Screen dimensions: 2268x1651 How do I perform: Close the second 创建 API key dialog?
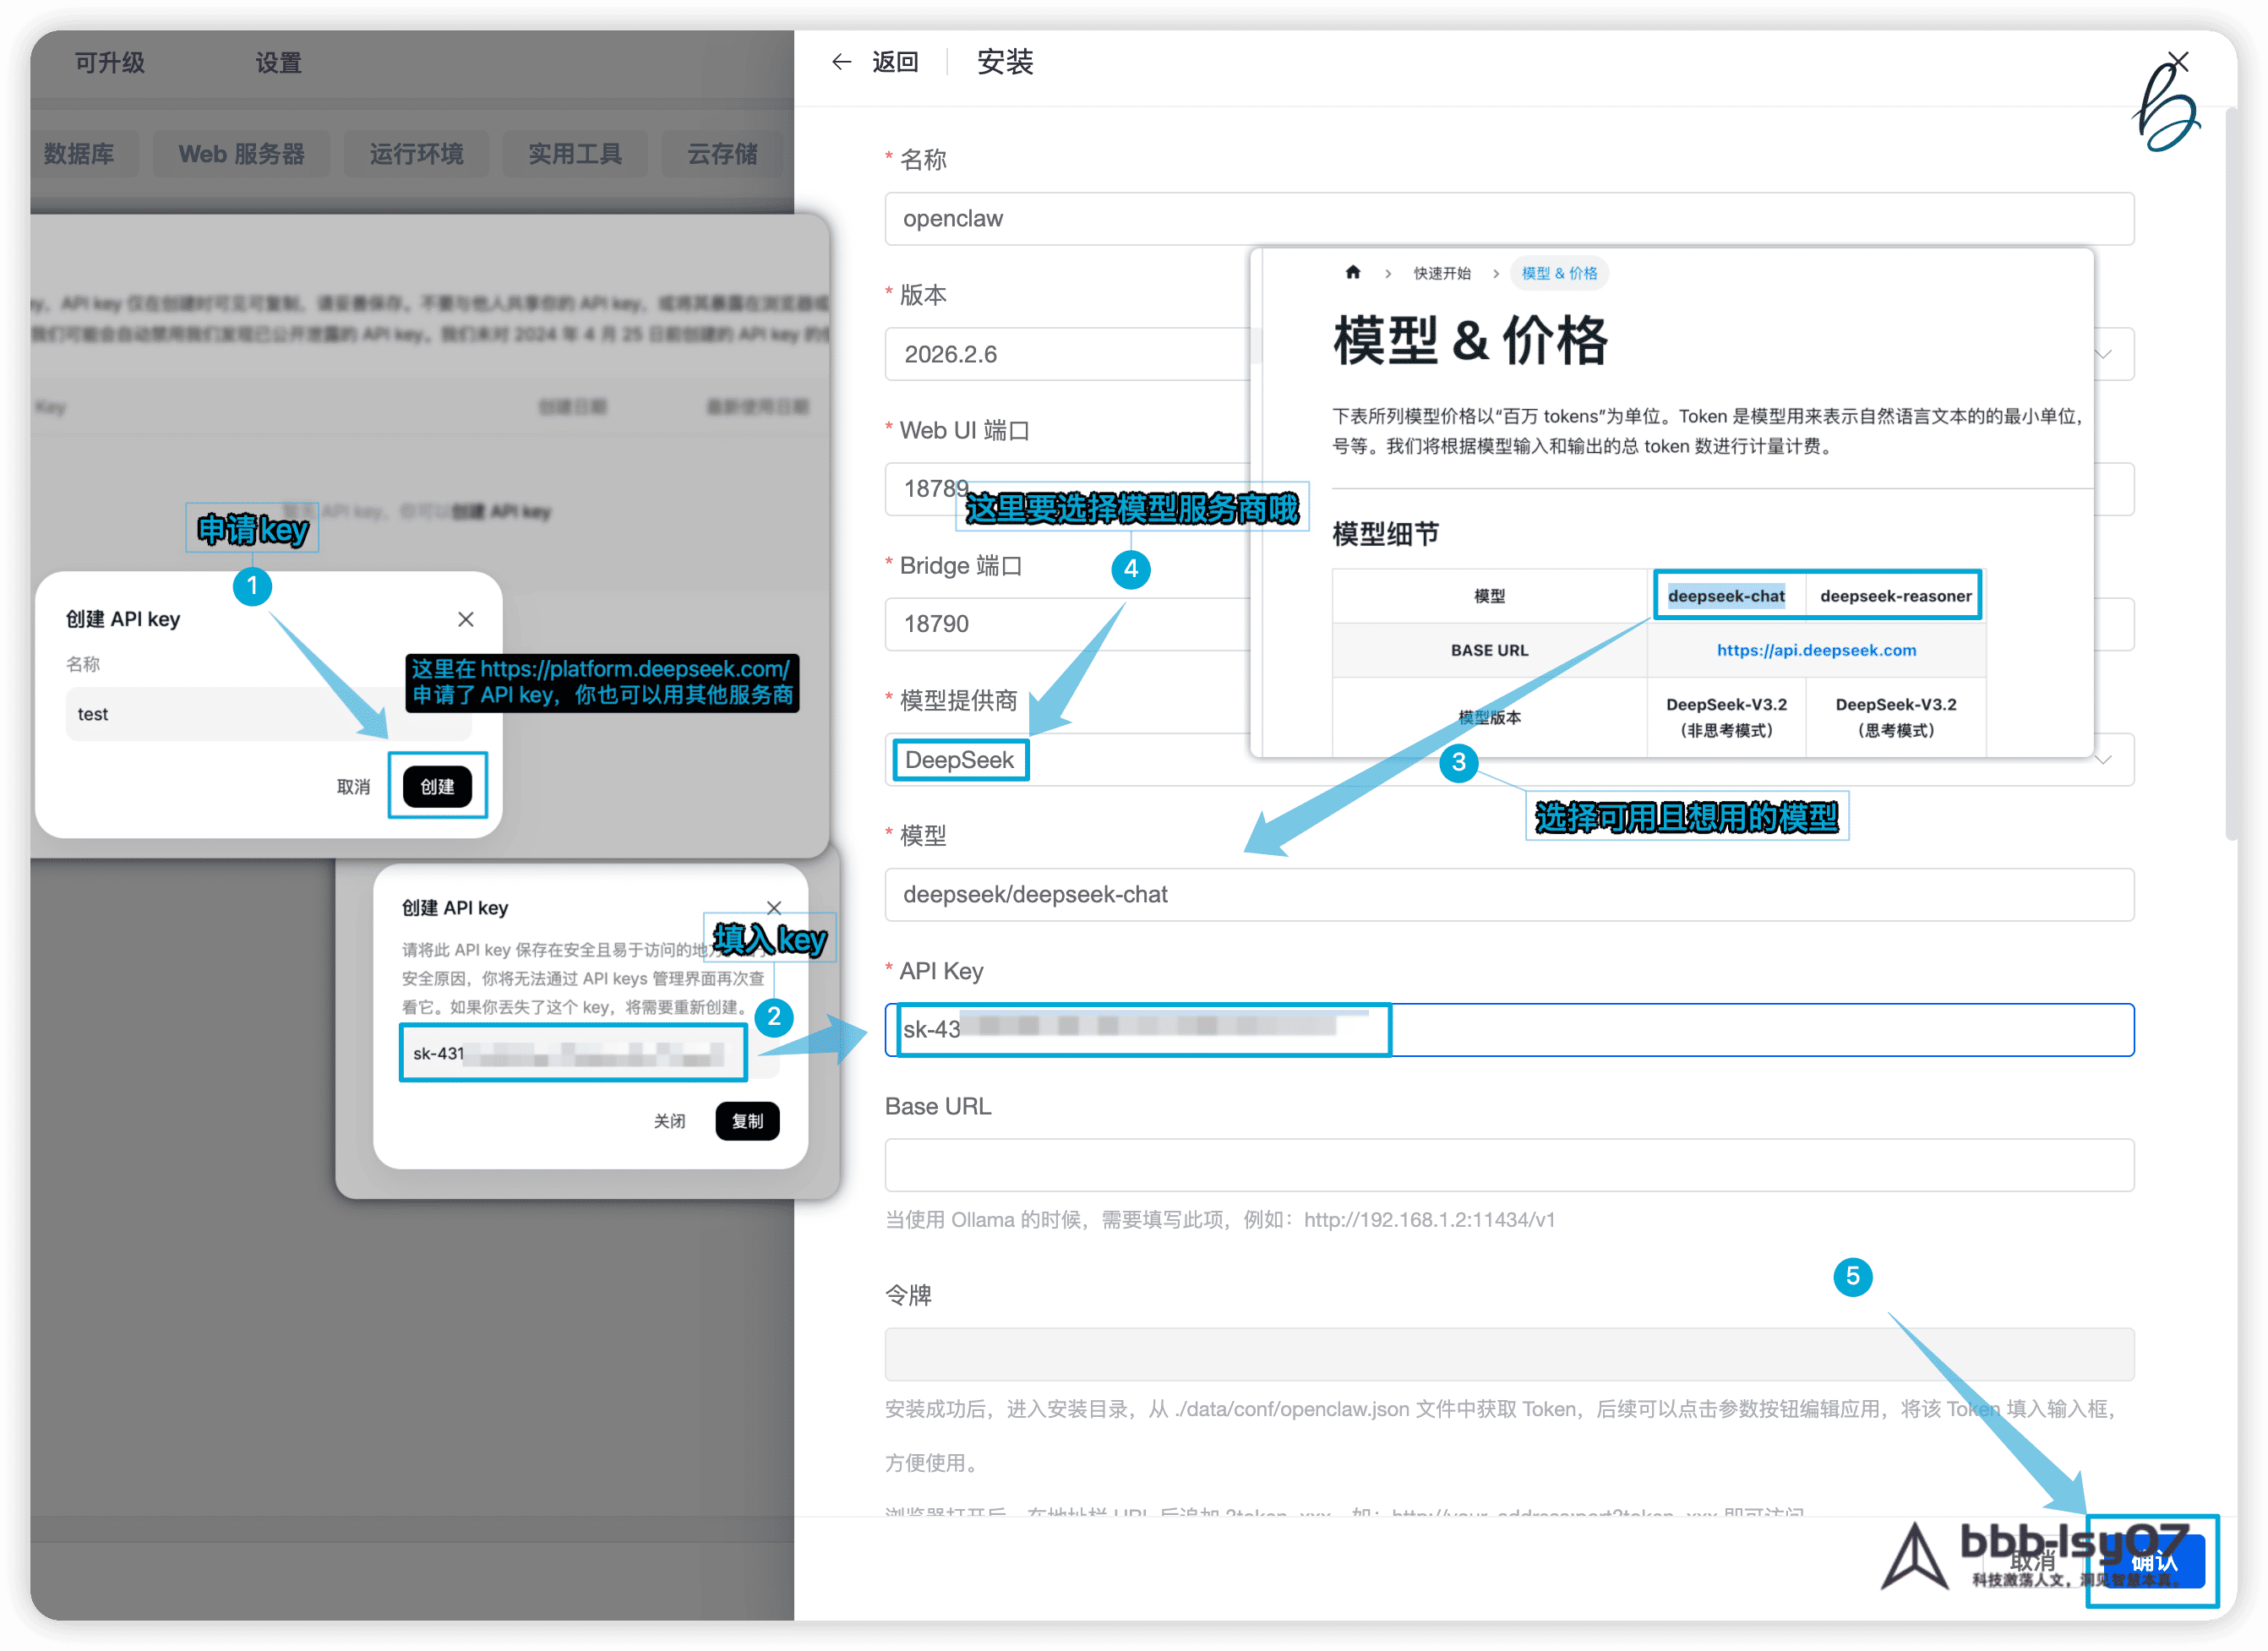point(773,908)
